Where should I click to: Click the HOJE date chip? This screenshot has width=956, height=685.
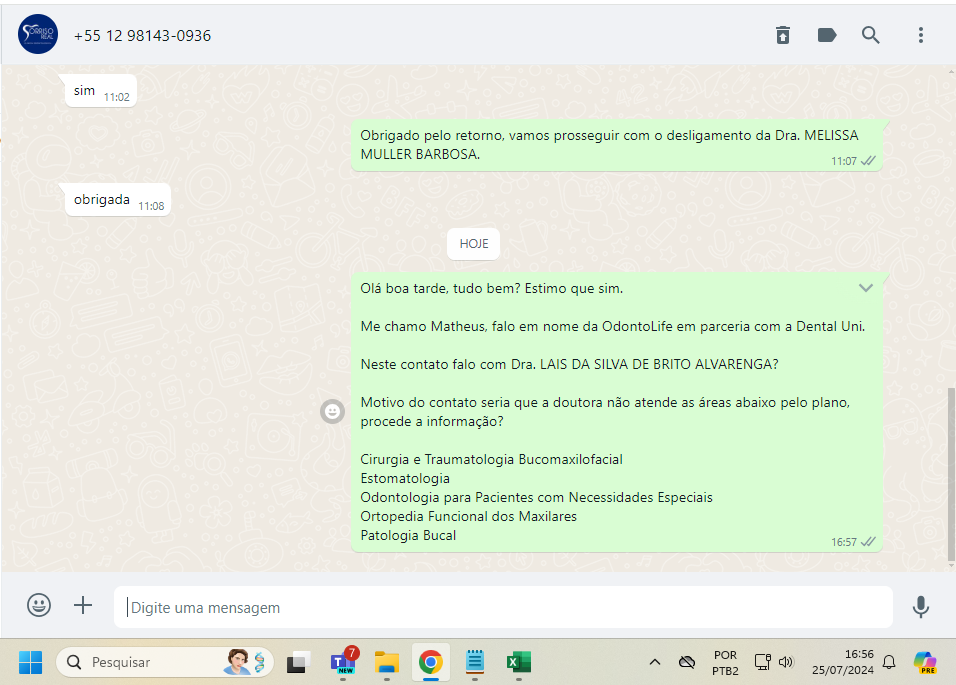(x=474, y=244)
